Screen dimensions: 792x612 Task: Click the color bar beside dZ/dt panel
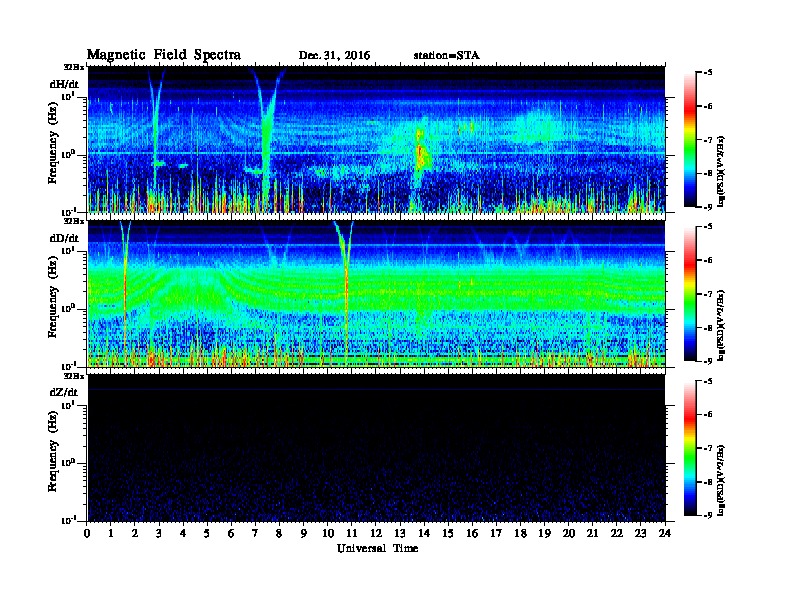point(690,448)
